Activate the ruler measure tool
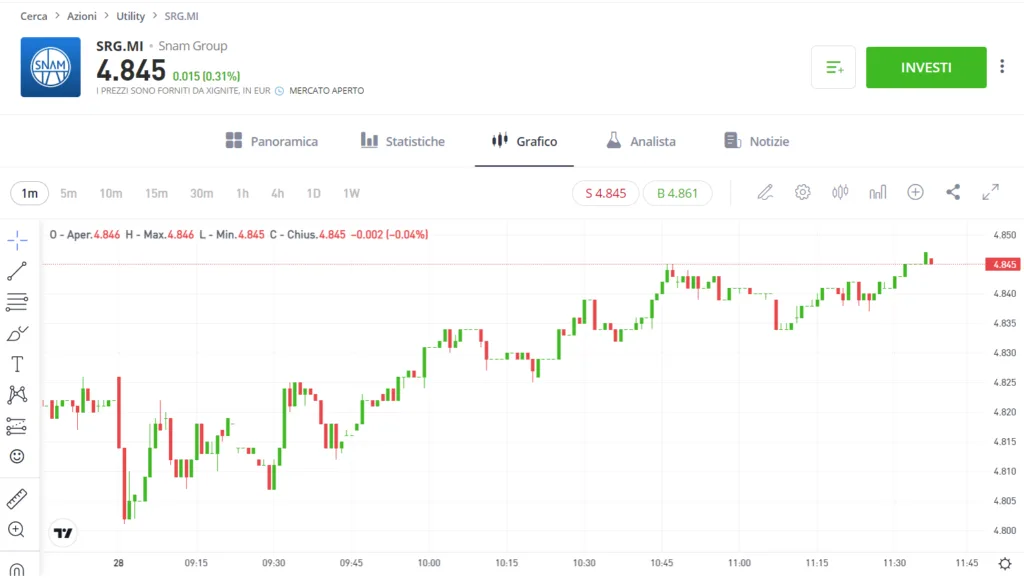Image resolution: width=1024 pixels, height=580 pixels. [17, 499]
